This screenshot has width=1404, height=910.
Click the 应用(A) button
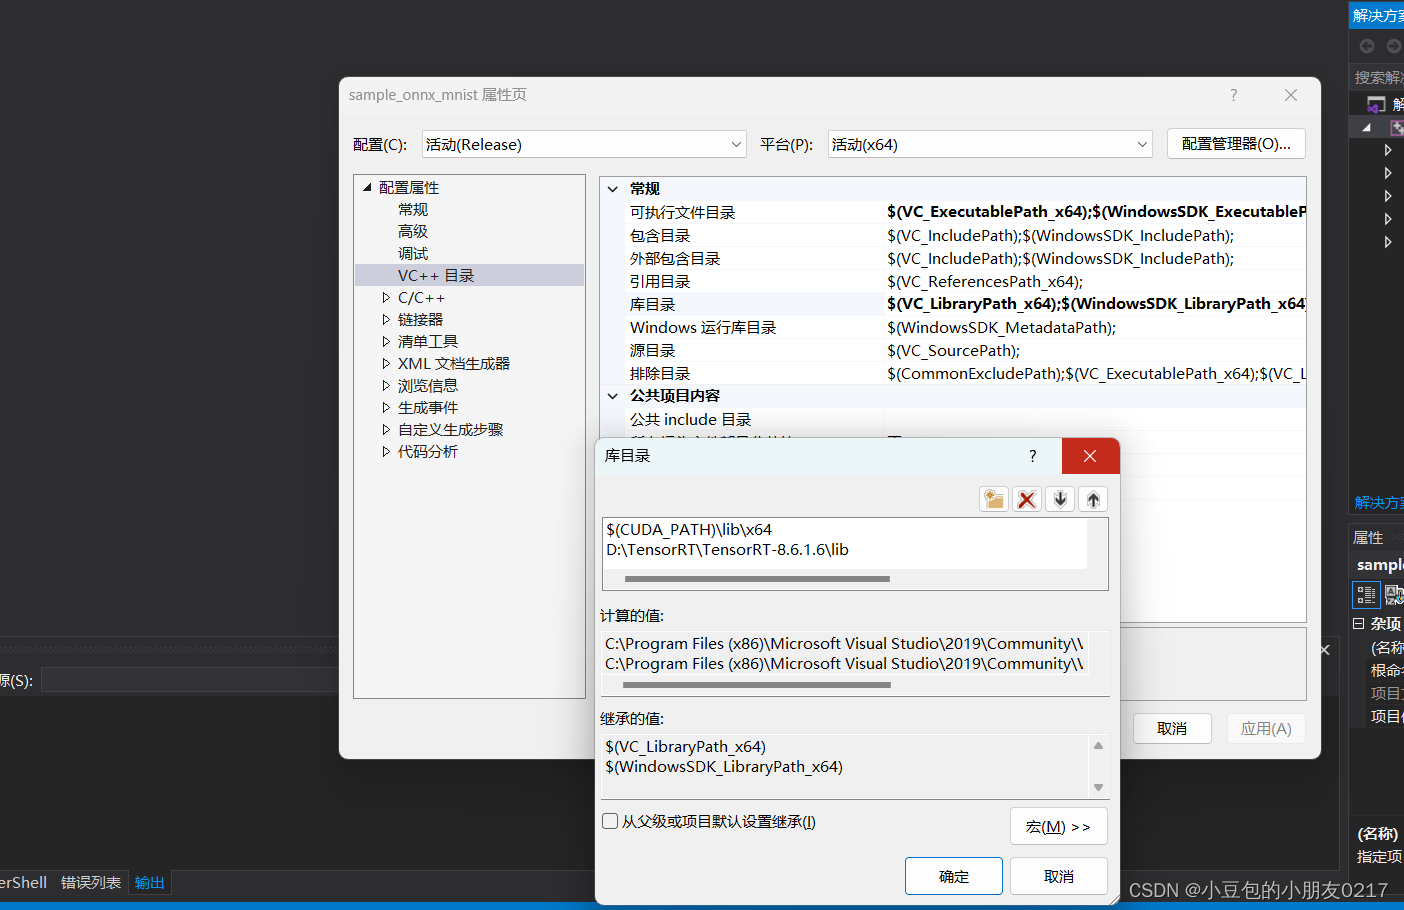[1266, 728]
